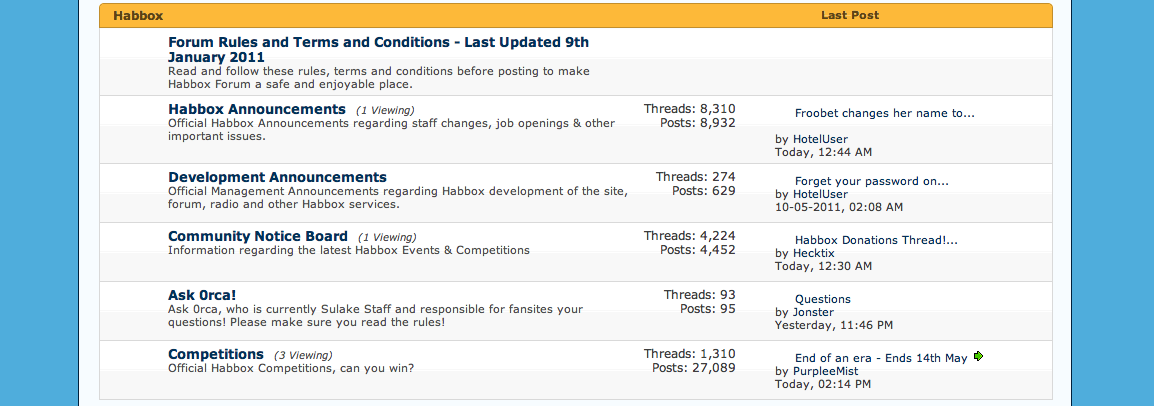The width and height of the screenshot is (1154, 406).
Task: Open the 'Froobet changes her name to...' thread
Action: pyautogui.click(x=885, y=113)
